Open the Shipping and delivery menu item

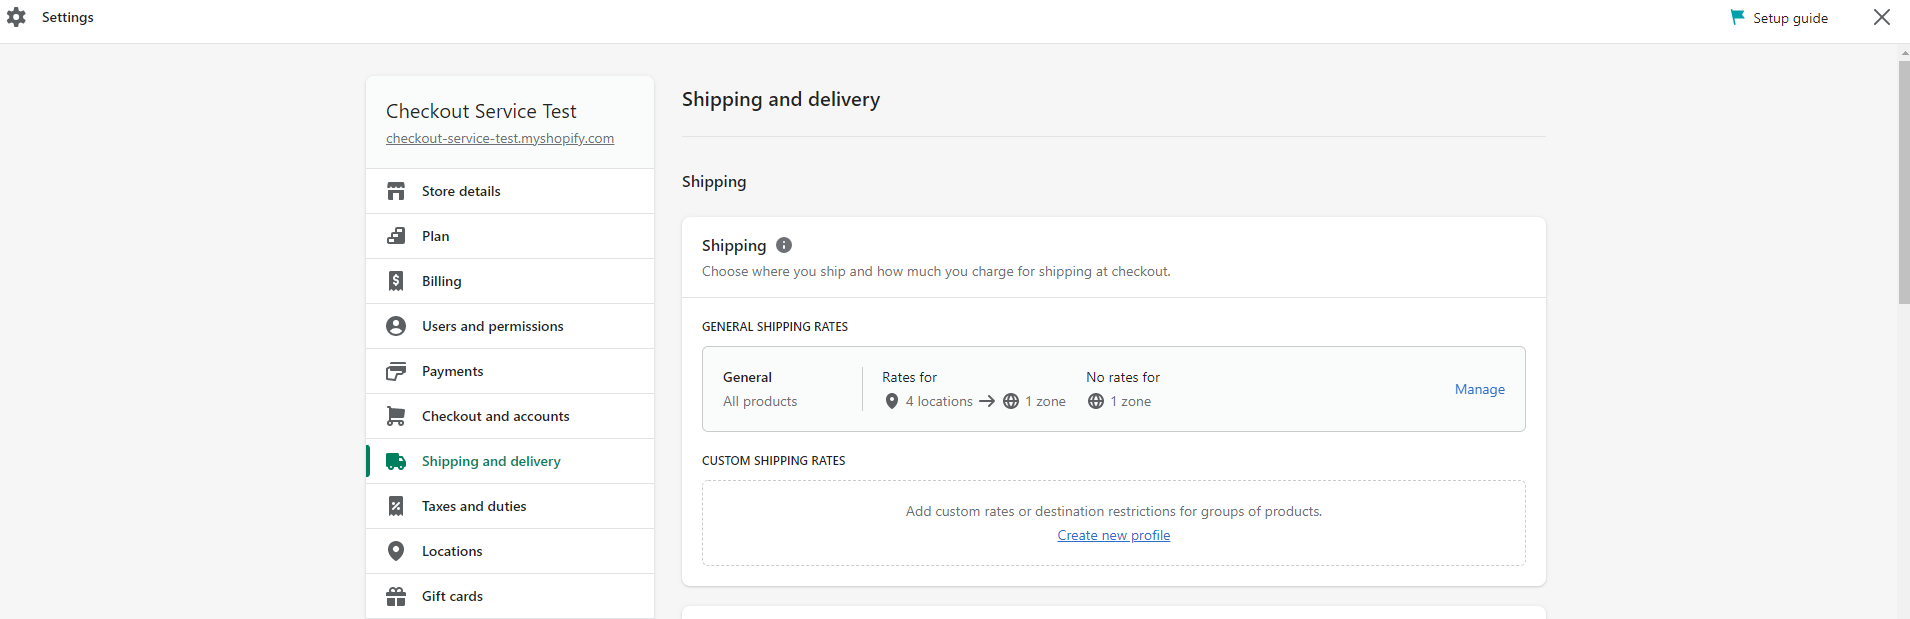(x=510, y=461)
